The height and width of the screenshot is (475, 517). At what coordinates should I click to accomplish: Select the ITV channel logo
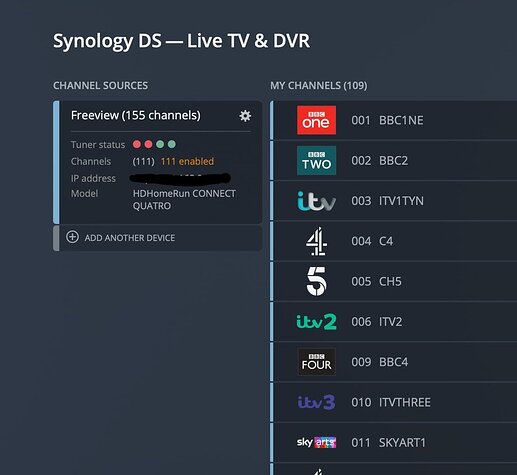click(316, 201)
